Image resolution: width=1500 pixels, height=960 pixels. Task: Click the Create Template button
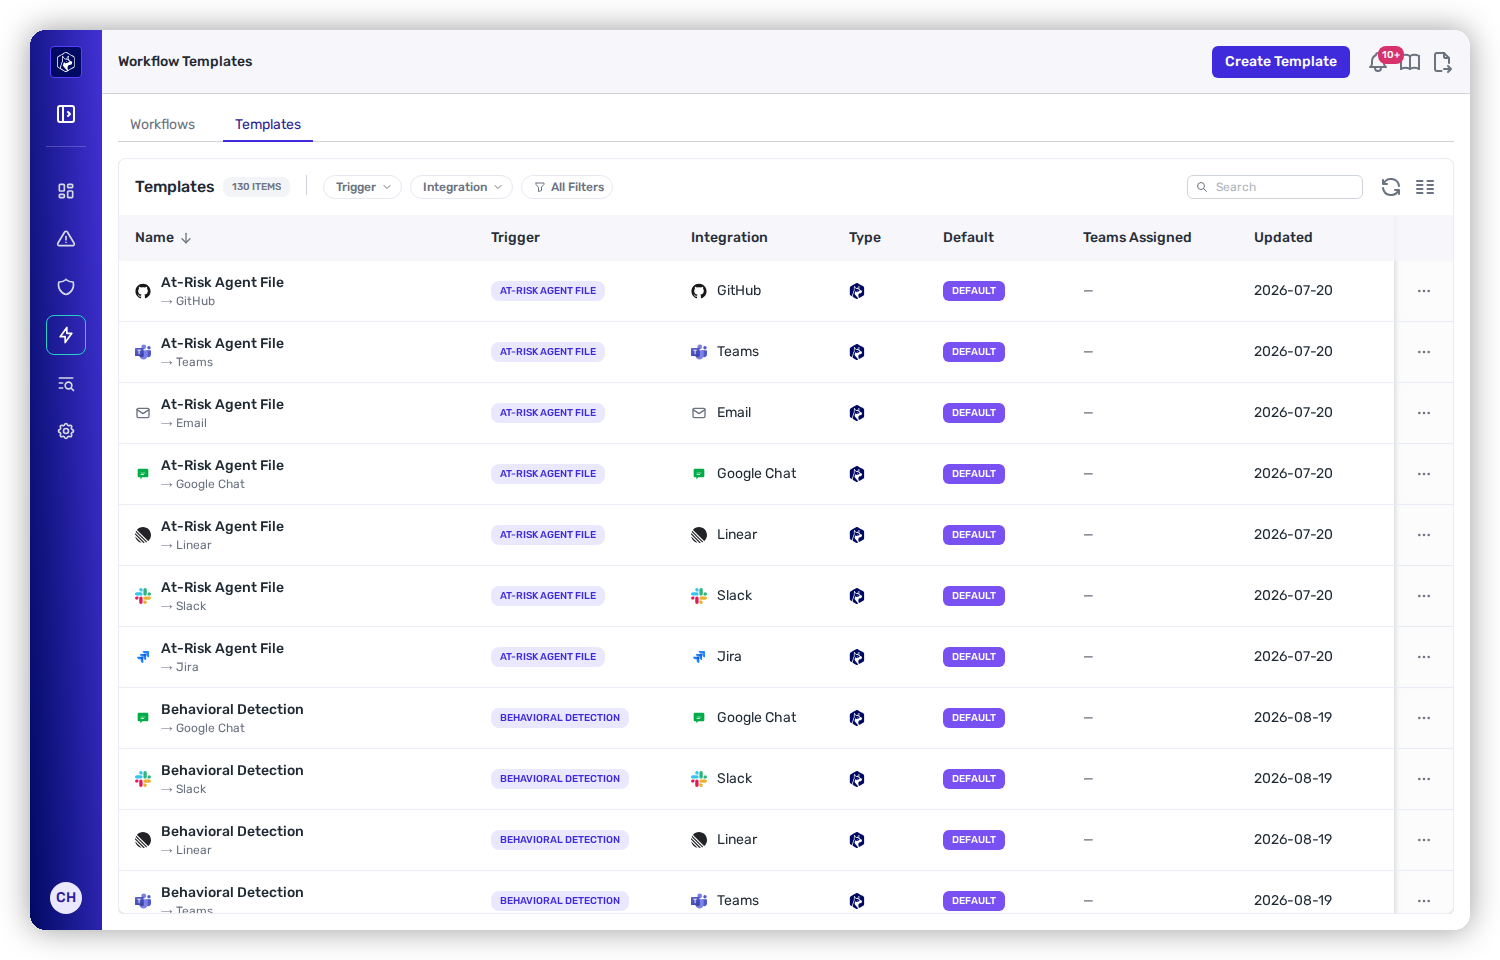(x=1281, y=62)
